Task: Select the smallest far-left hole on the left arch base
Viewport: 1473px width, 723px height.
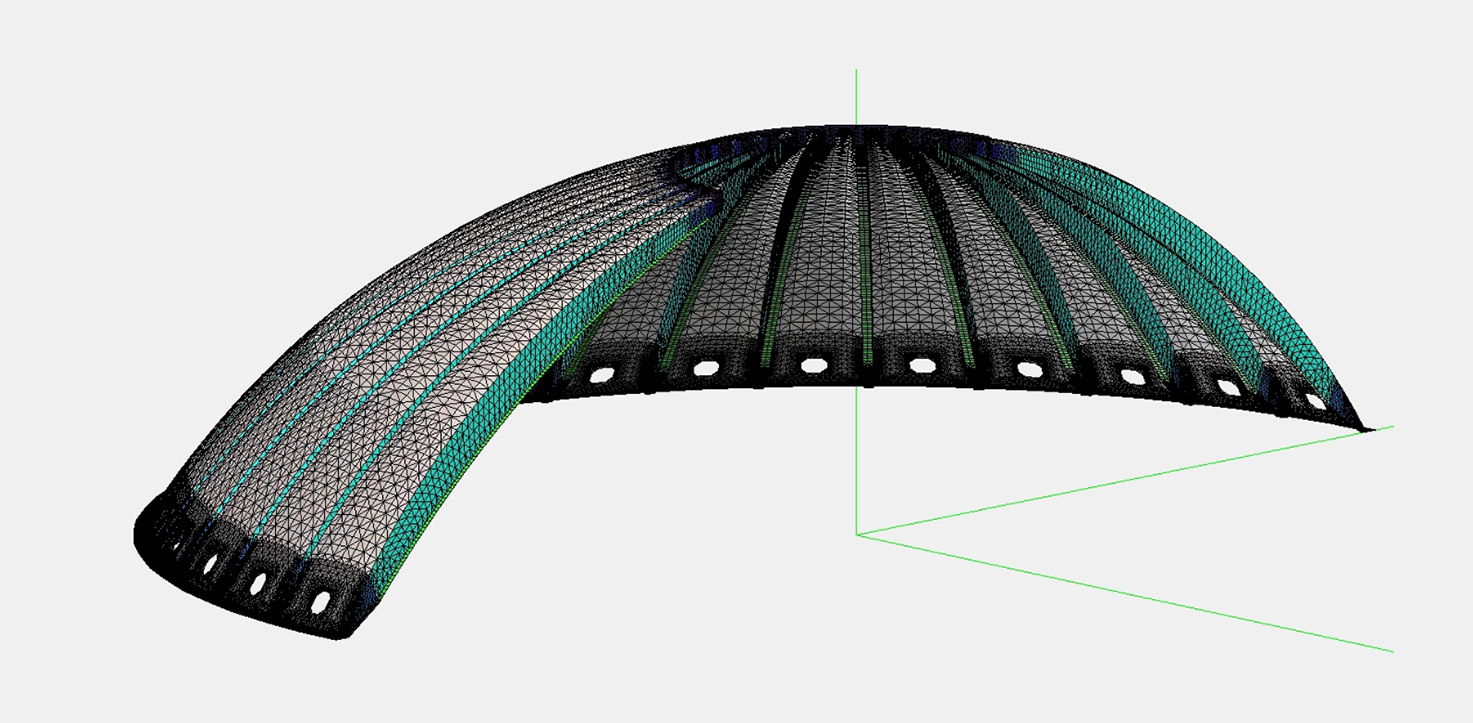Action: (x=176, y=547)
